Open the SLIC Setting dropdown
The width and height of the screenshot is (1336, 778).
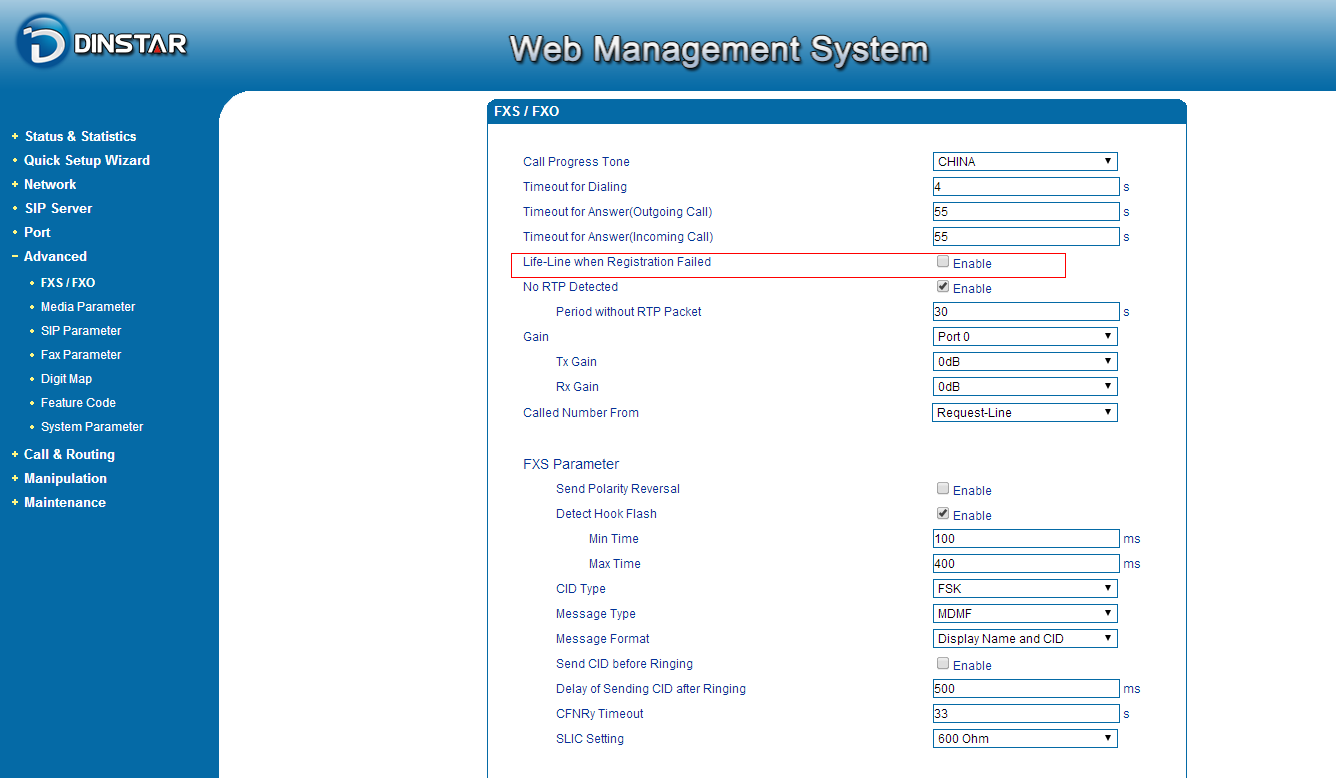[1024, 739]
